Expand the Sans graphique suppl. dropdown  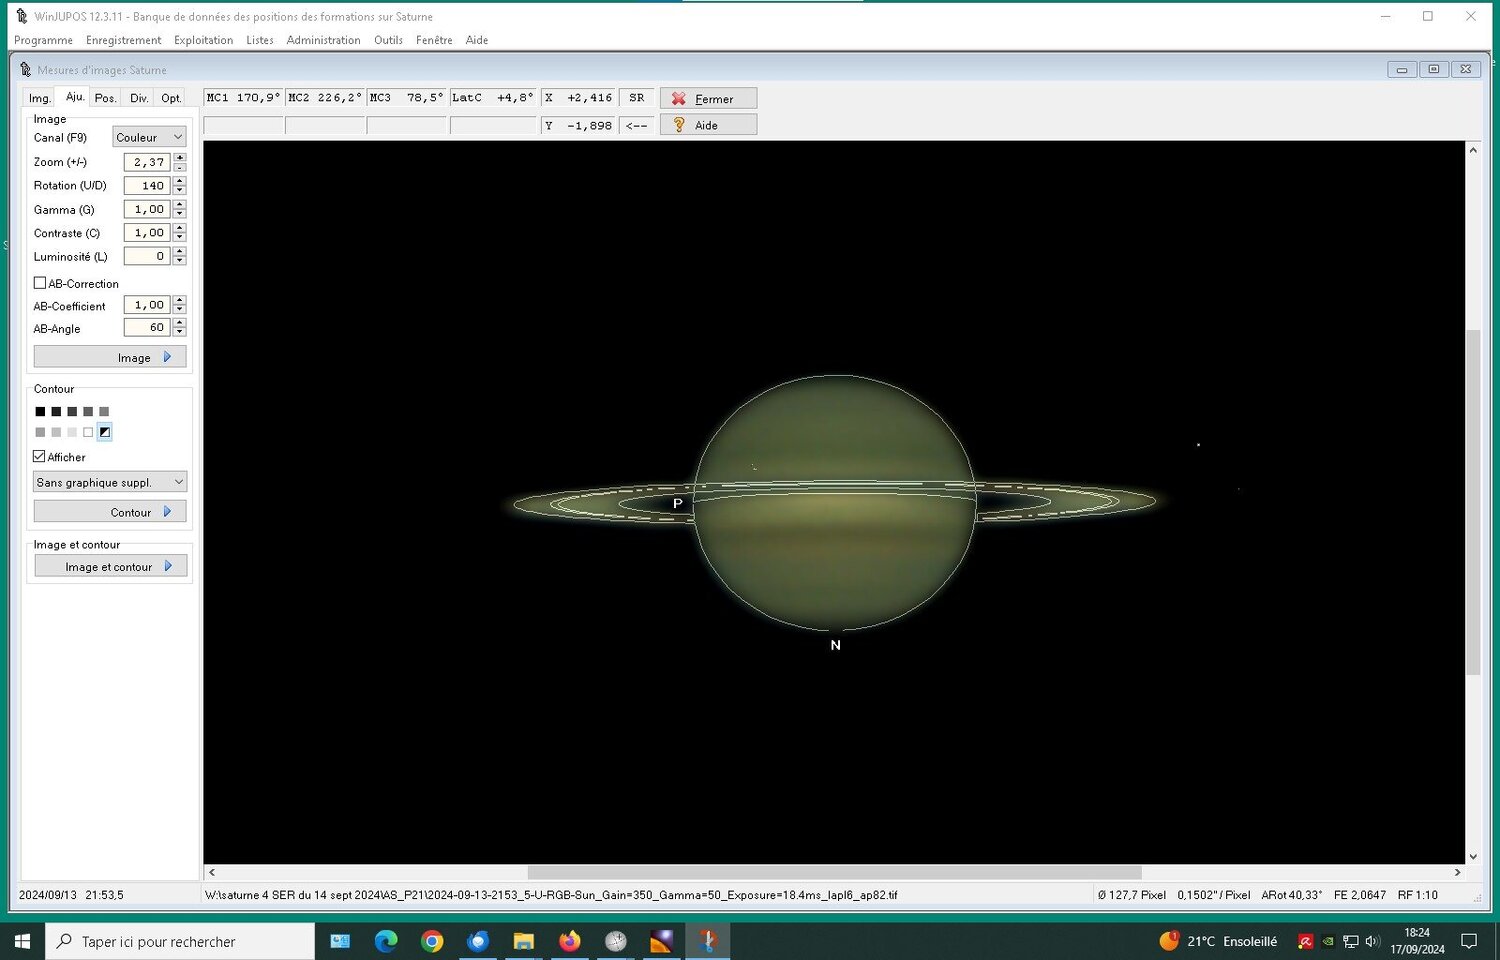coord(110,482)
